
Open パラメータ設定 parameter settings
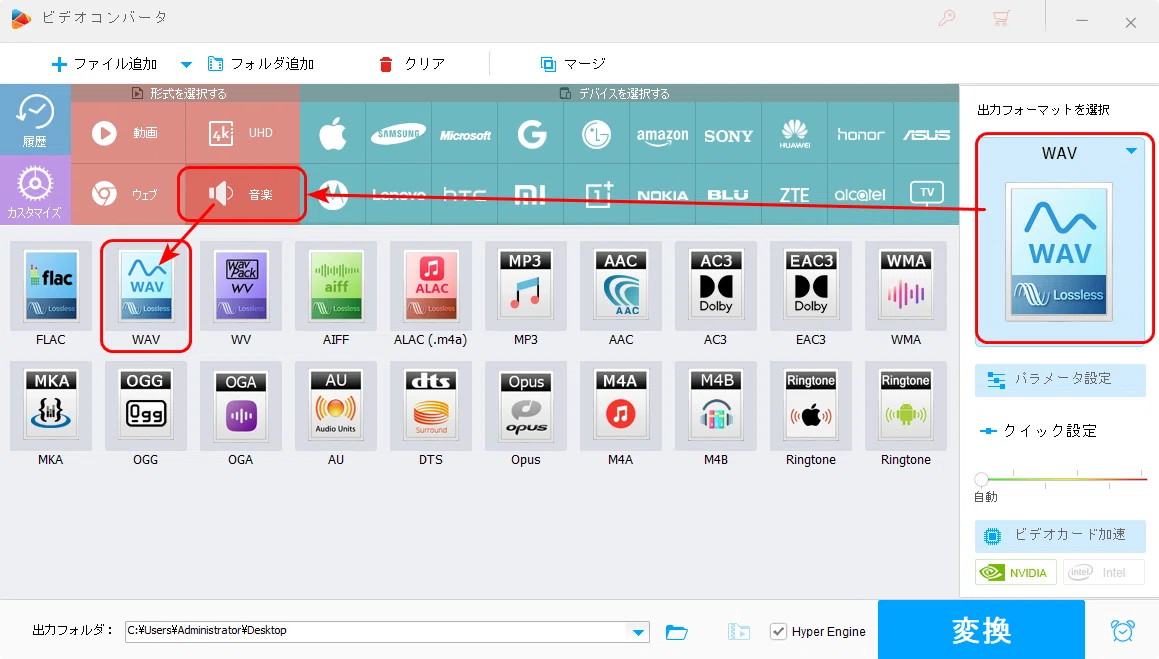[x=1060, y=380]
